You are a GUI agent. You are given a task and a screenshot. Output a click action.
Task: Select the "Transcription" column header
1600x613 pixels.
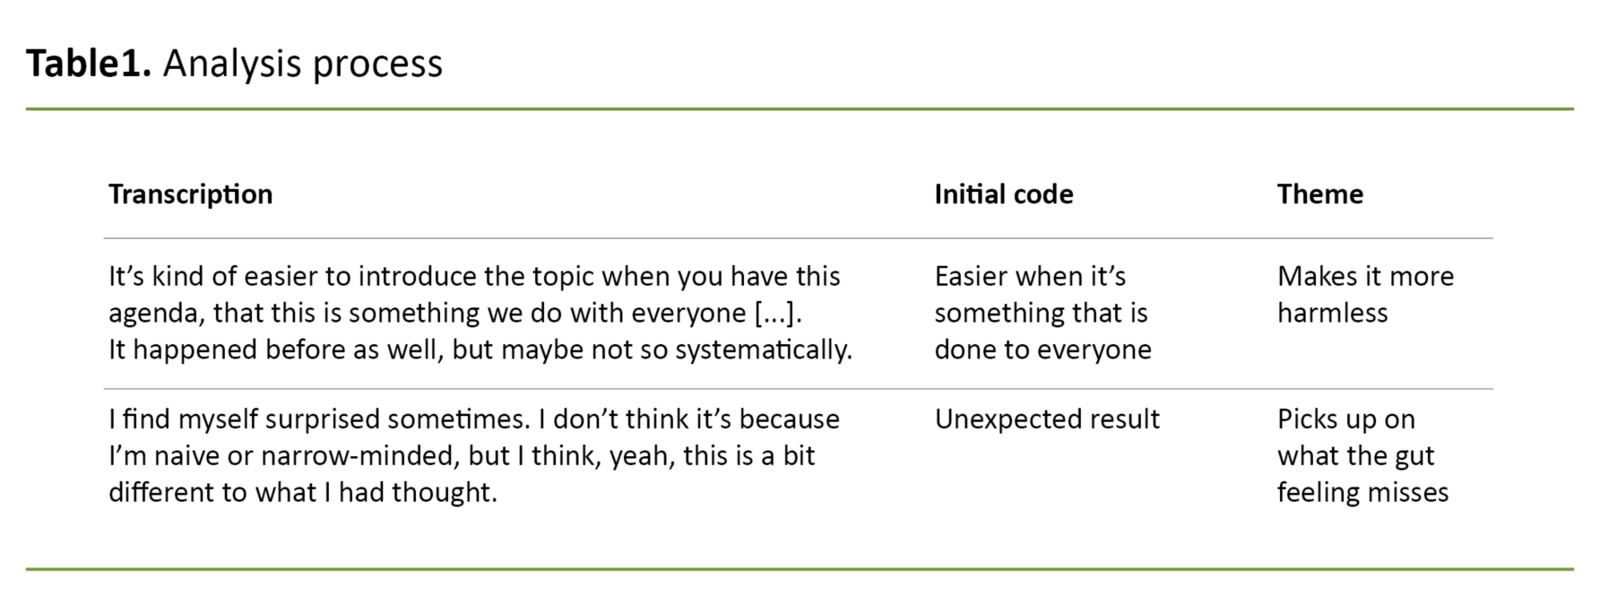pyautogui.click(x=190, y=194)
